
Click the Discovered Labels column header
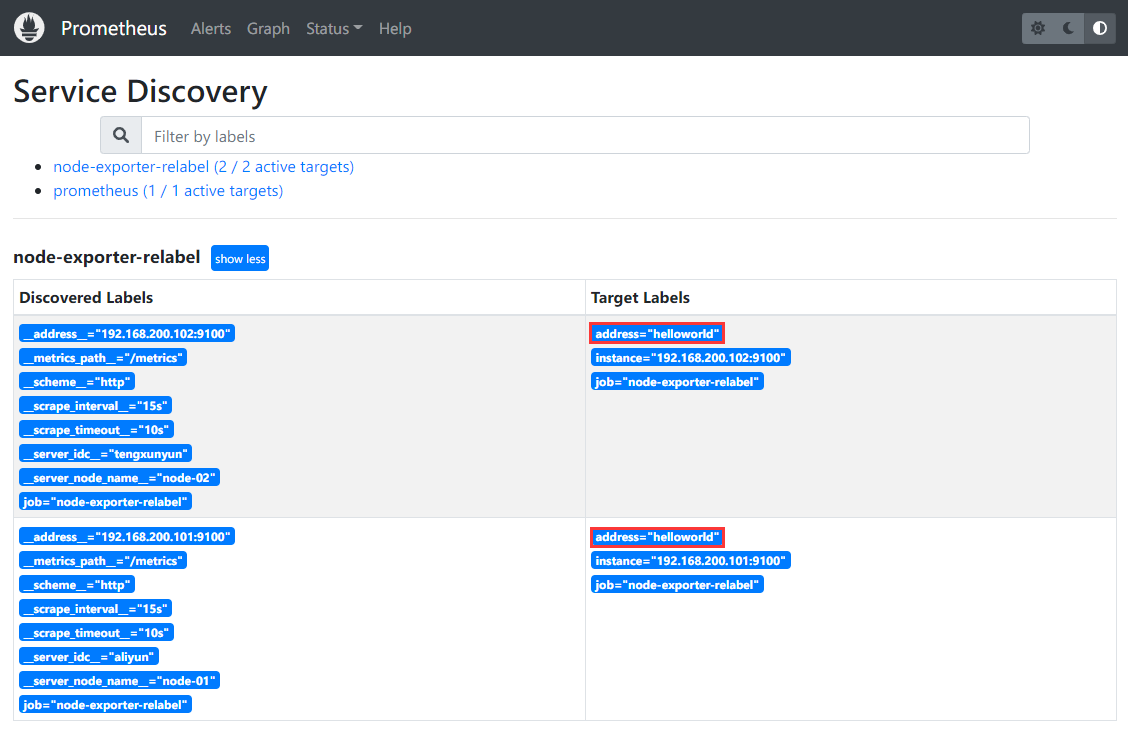[x=86, y=298]
